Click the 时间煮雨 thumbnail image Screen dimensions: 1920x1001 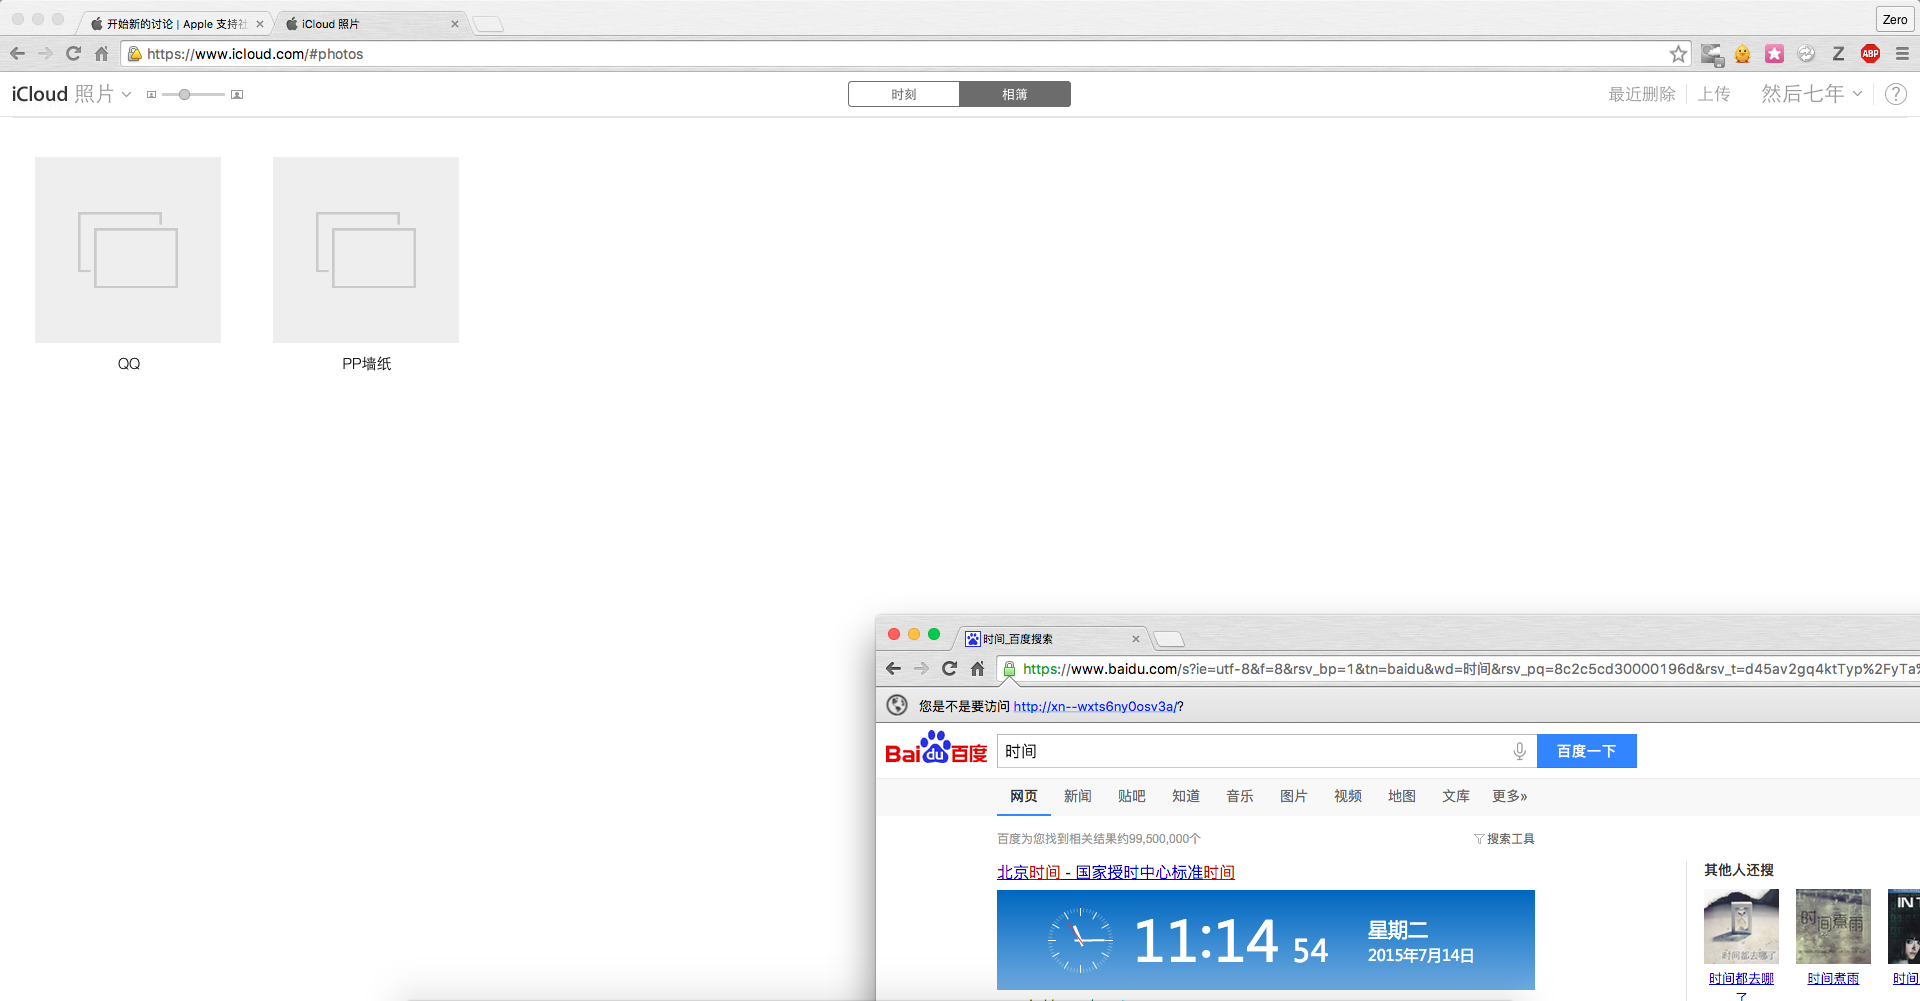1833,926
